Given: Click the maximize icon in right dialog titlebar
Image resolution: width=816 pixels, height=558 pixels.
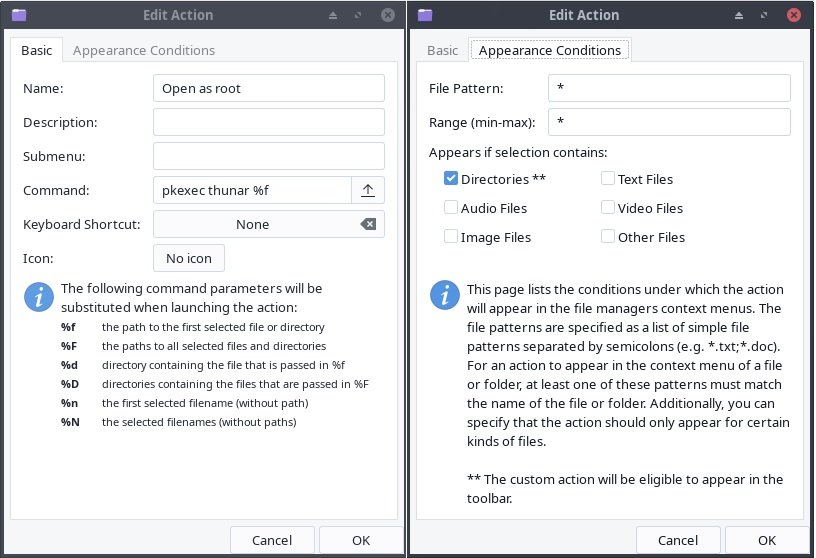Looking at the screenshot, I should point(764,15).
